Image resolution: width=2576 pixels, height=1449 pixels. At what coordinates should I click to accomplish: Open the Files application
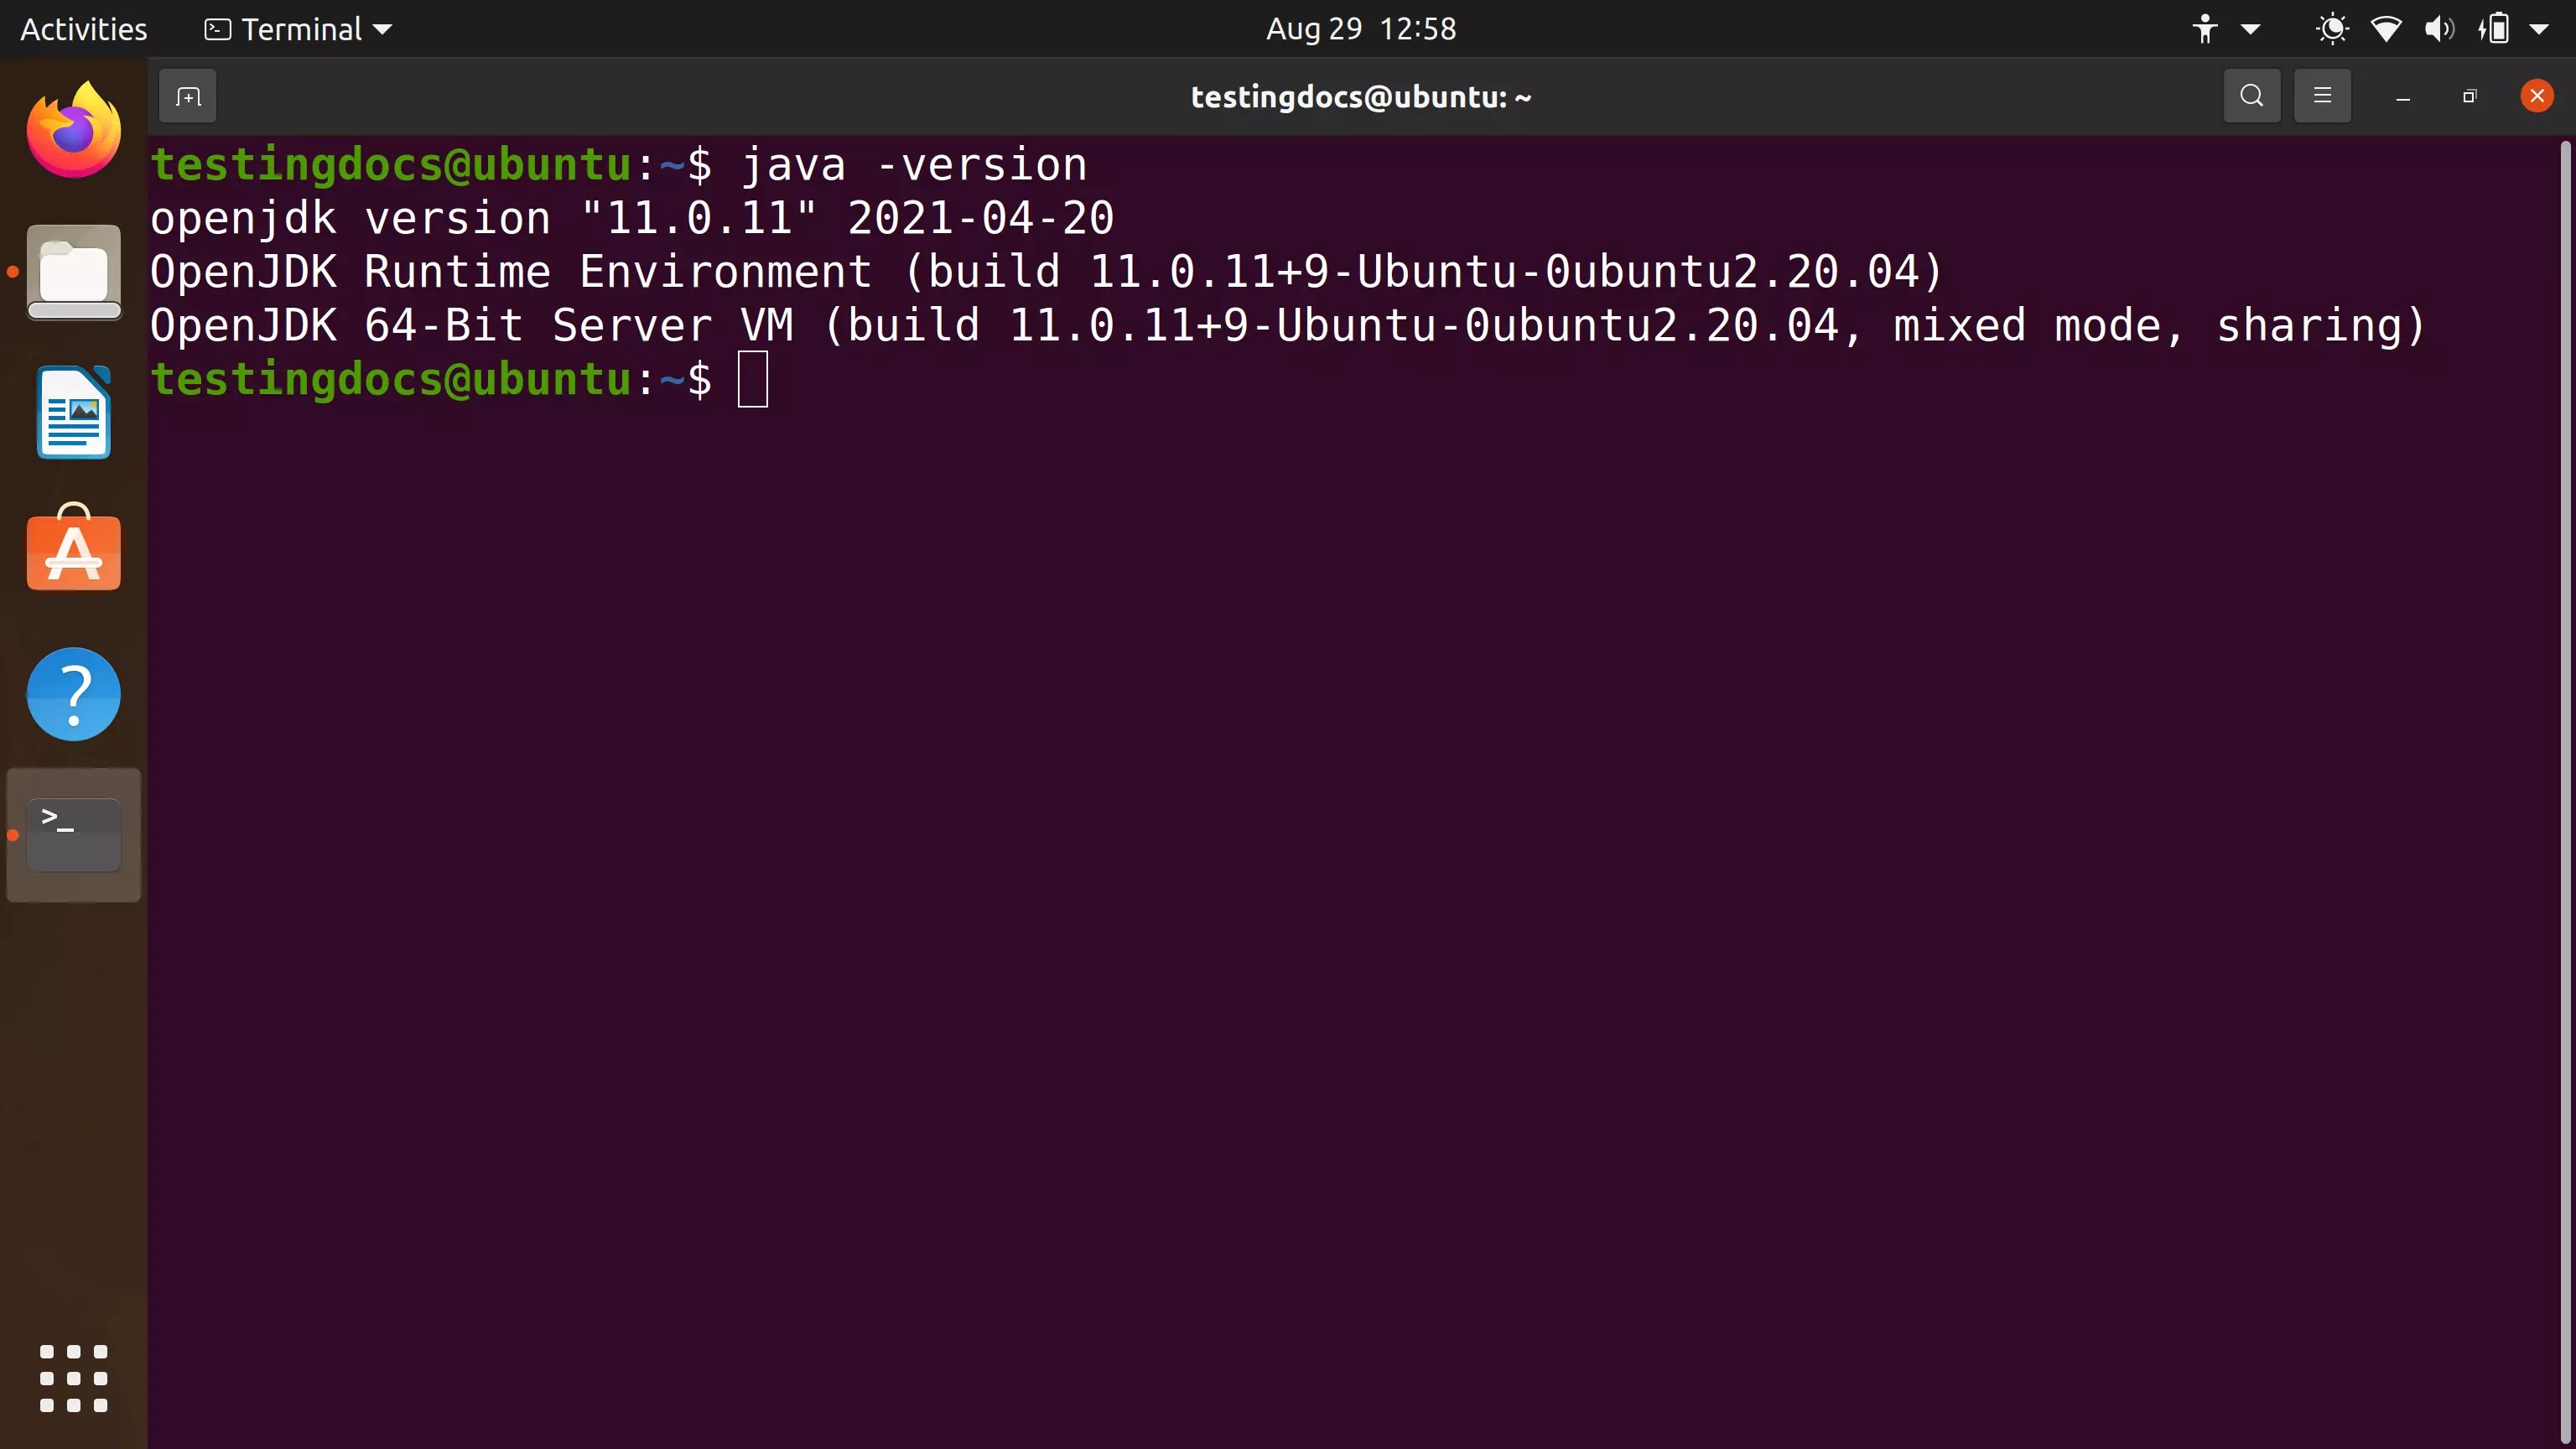pos(73,272)
